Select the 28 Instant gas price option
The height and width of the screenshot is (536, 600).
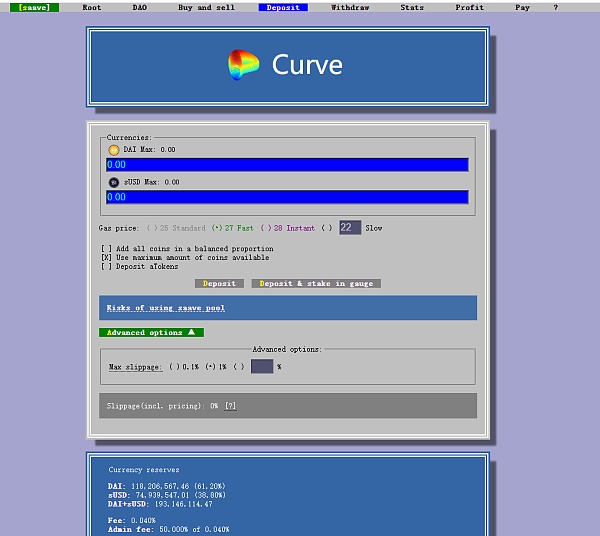[288, 228]
